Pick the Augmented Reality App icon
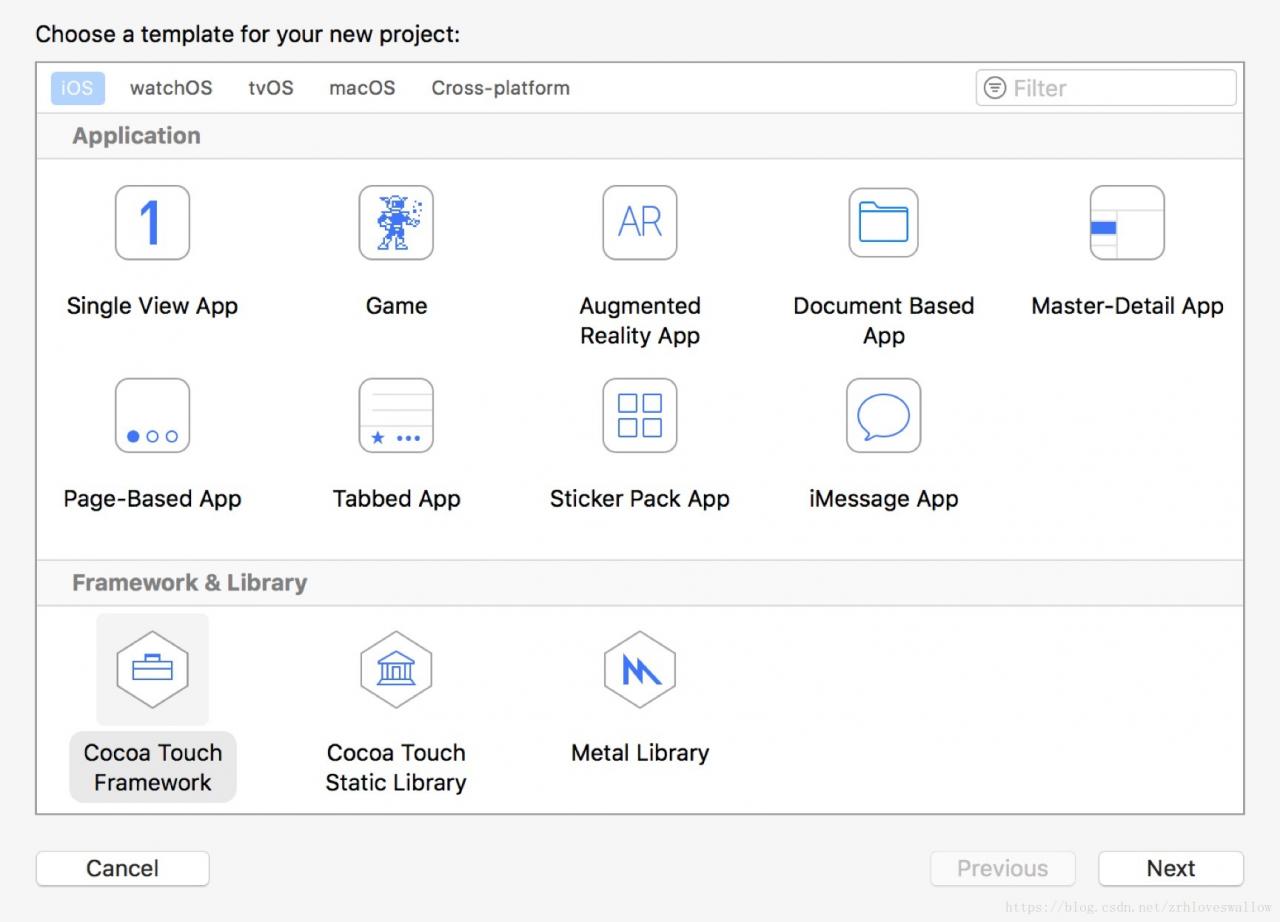This screenshot has height=922, width=1280. pos(640,223)
